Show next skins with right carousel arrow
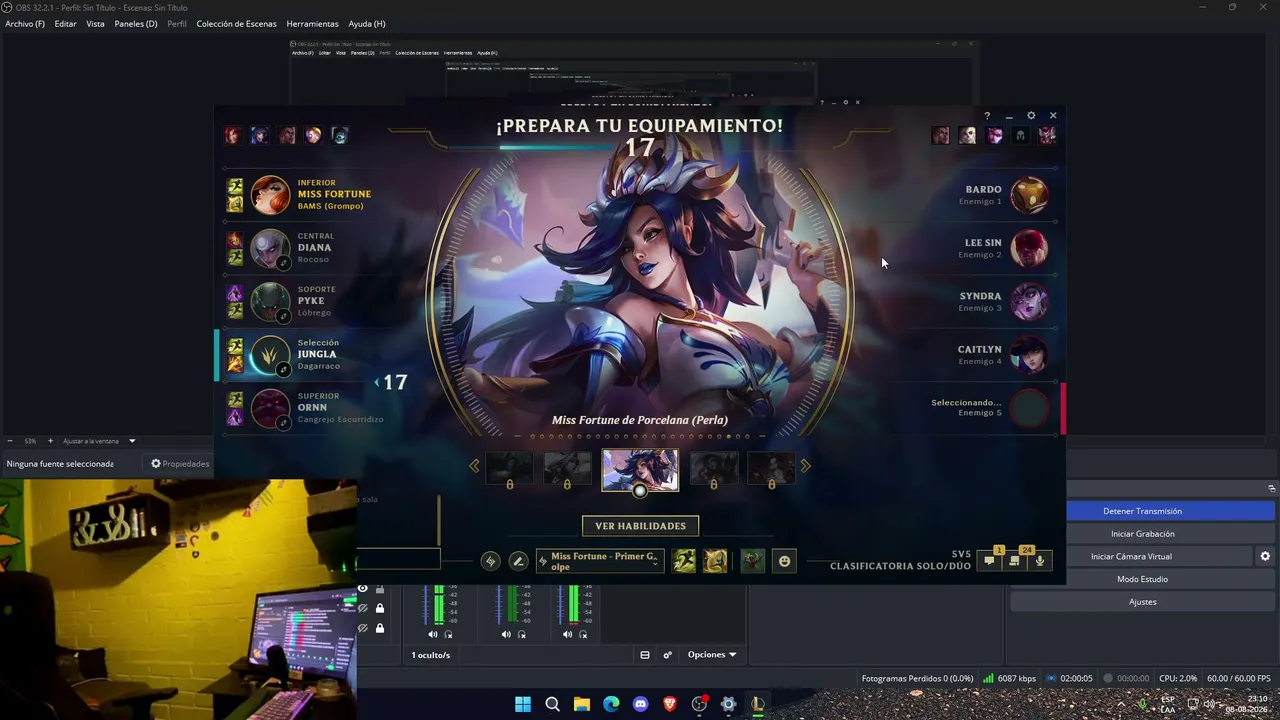The height and width of the screenshot is (720, 1280). pyautogui.click(x=805, y=465)
